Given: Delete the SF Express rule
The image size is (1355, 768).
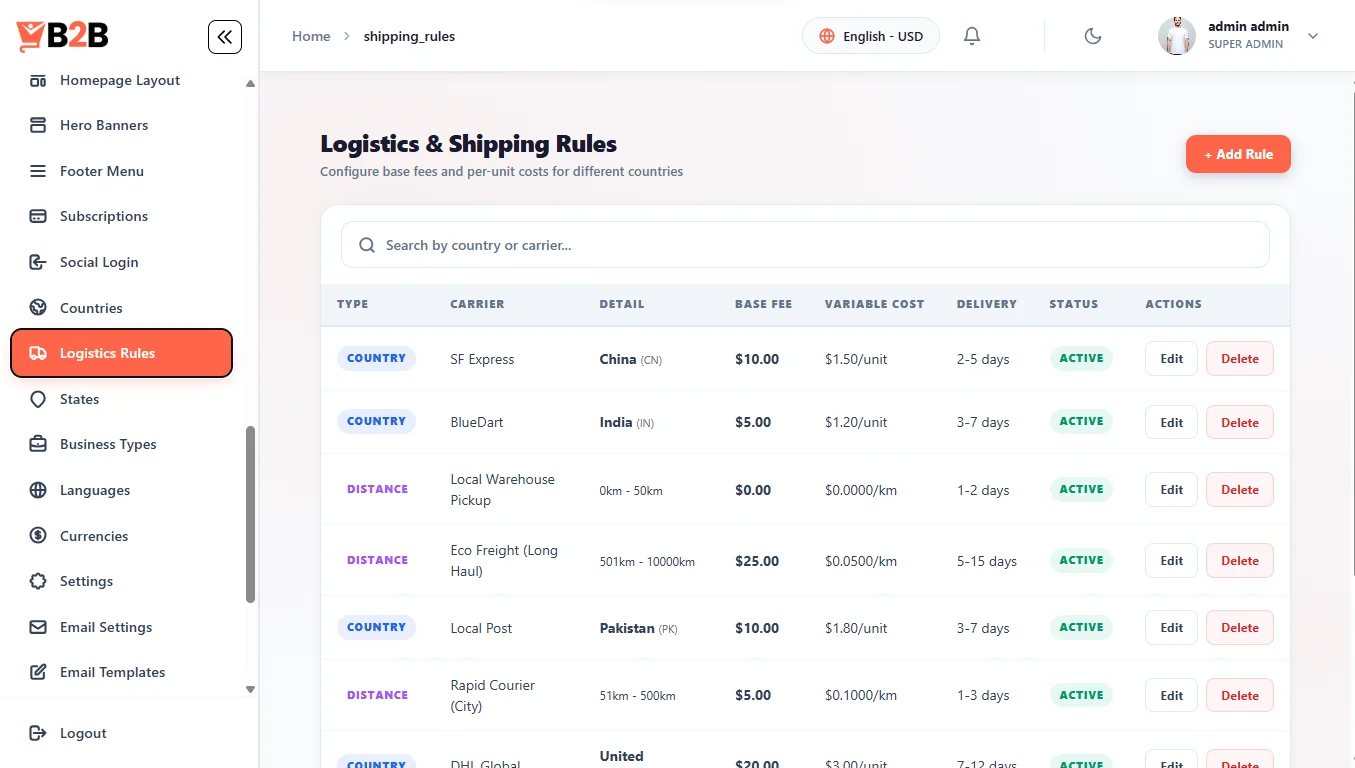Looking at the screenshot, I should [1239, 359].
